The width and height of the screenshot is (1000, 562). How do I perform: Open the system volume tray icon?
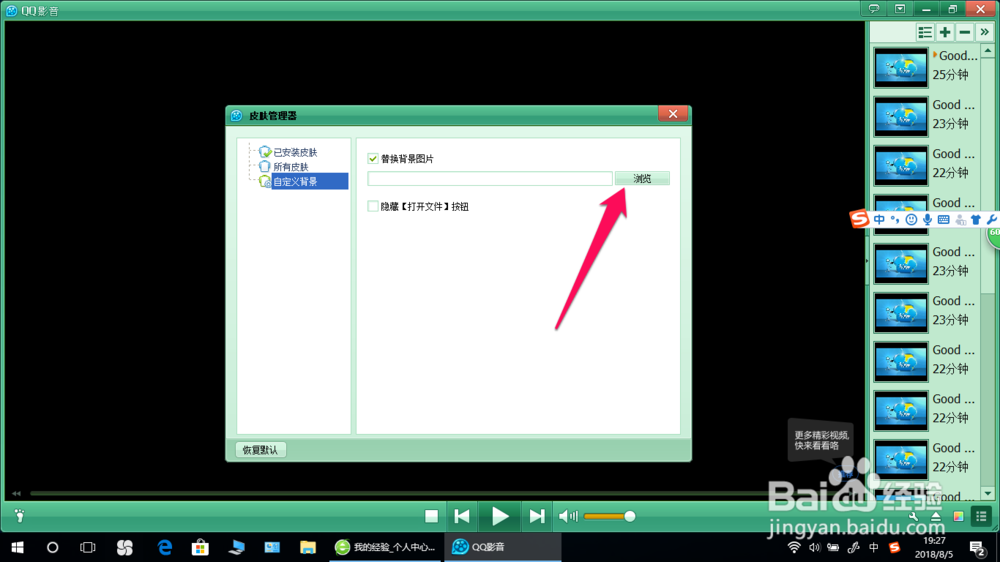[x=814, y=547]
